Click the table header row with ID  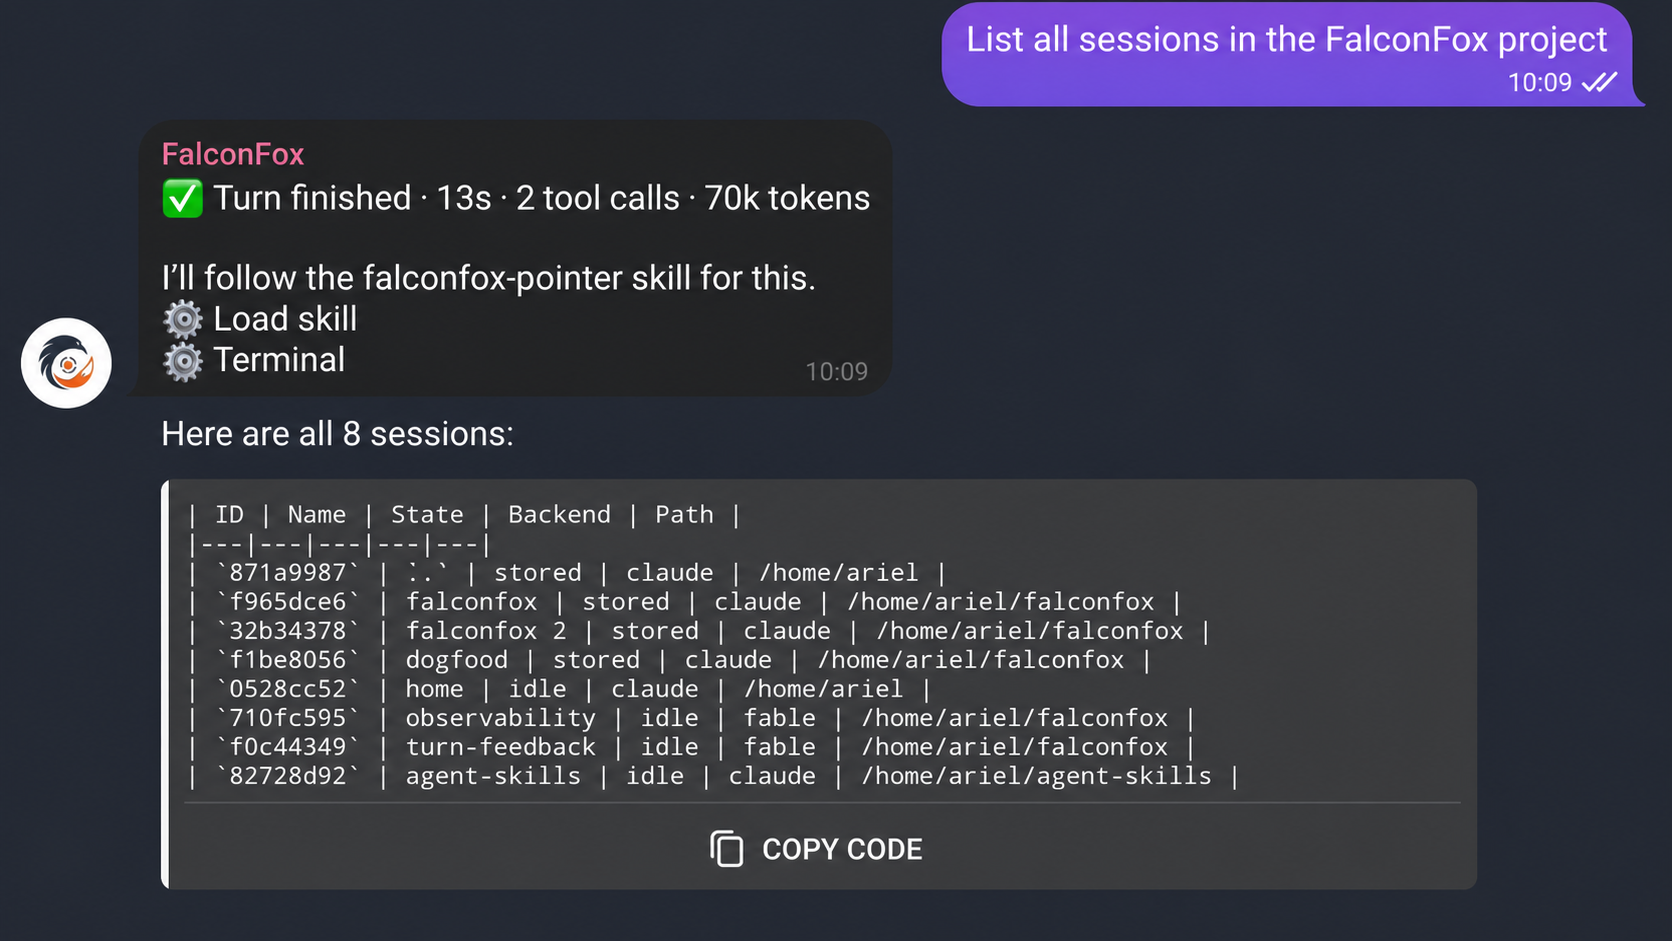coord(465,515)
